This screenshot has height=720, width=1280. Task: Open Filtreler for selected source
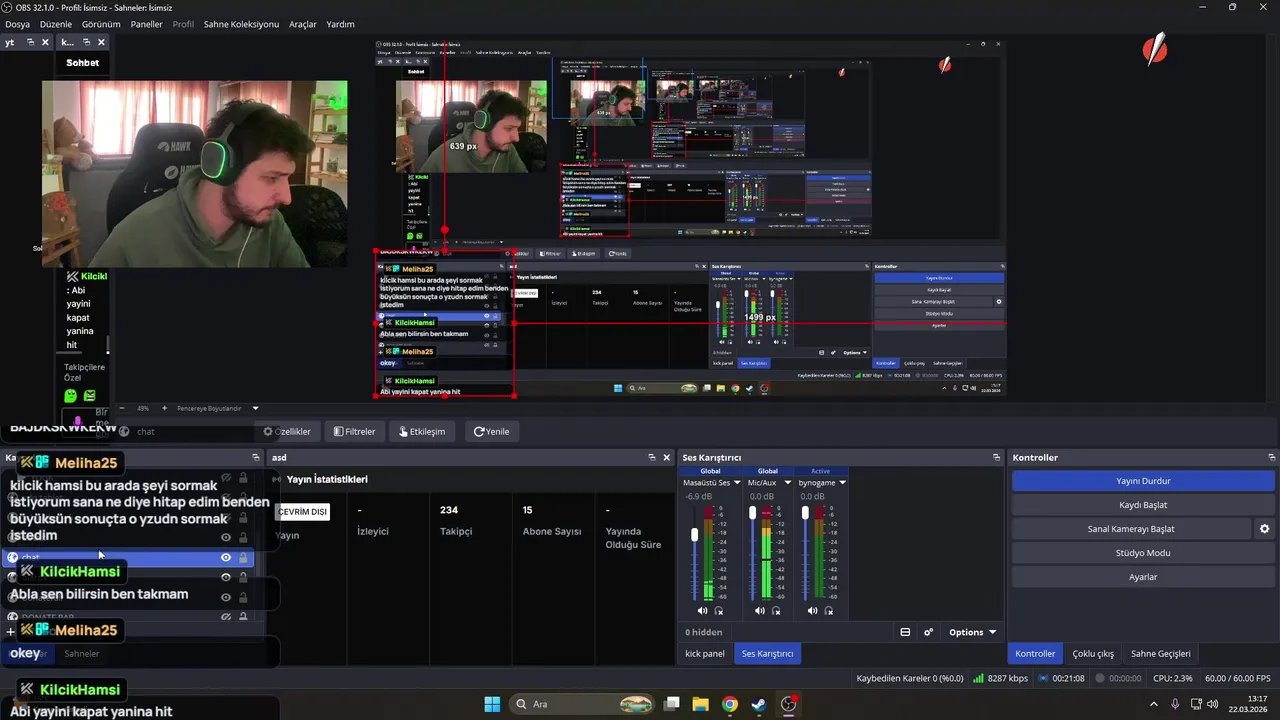coord(355,432)
